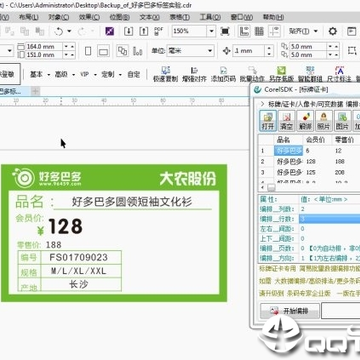Click the top duplicate distance 5.0 mm field
The height and width of the screenshot is (360, 360).
(x=307, y=46)
